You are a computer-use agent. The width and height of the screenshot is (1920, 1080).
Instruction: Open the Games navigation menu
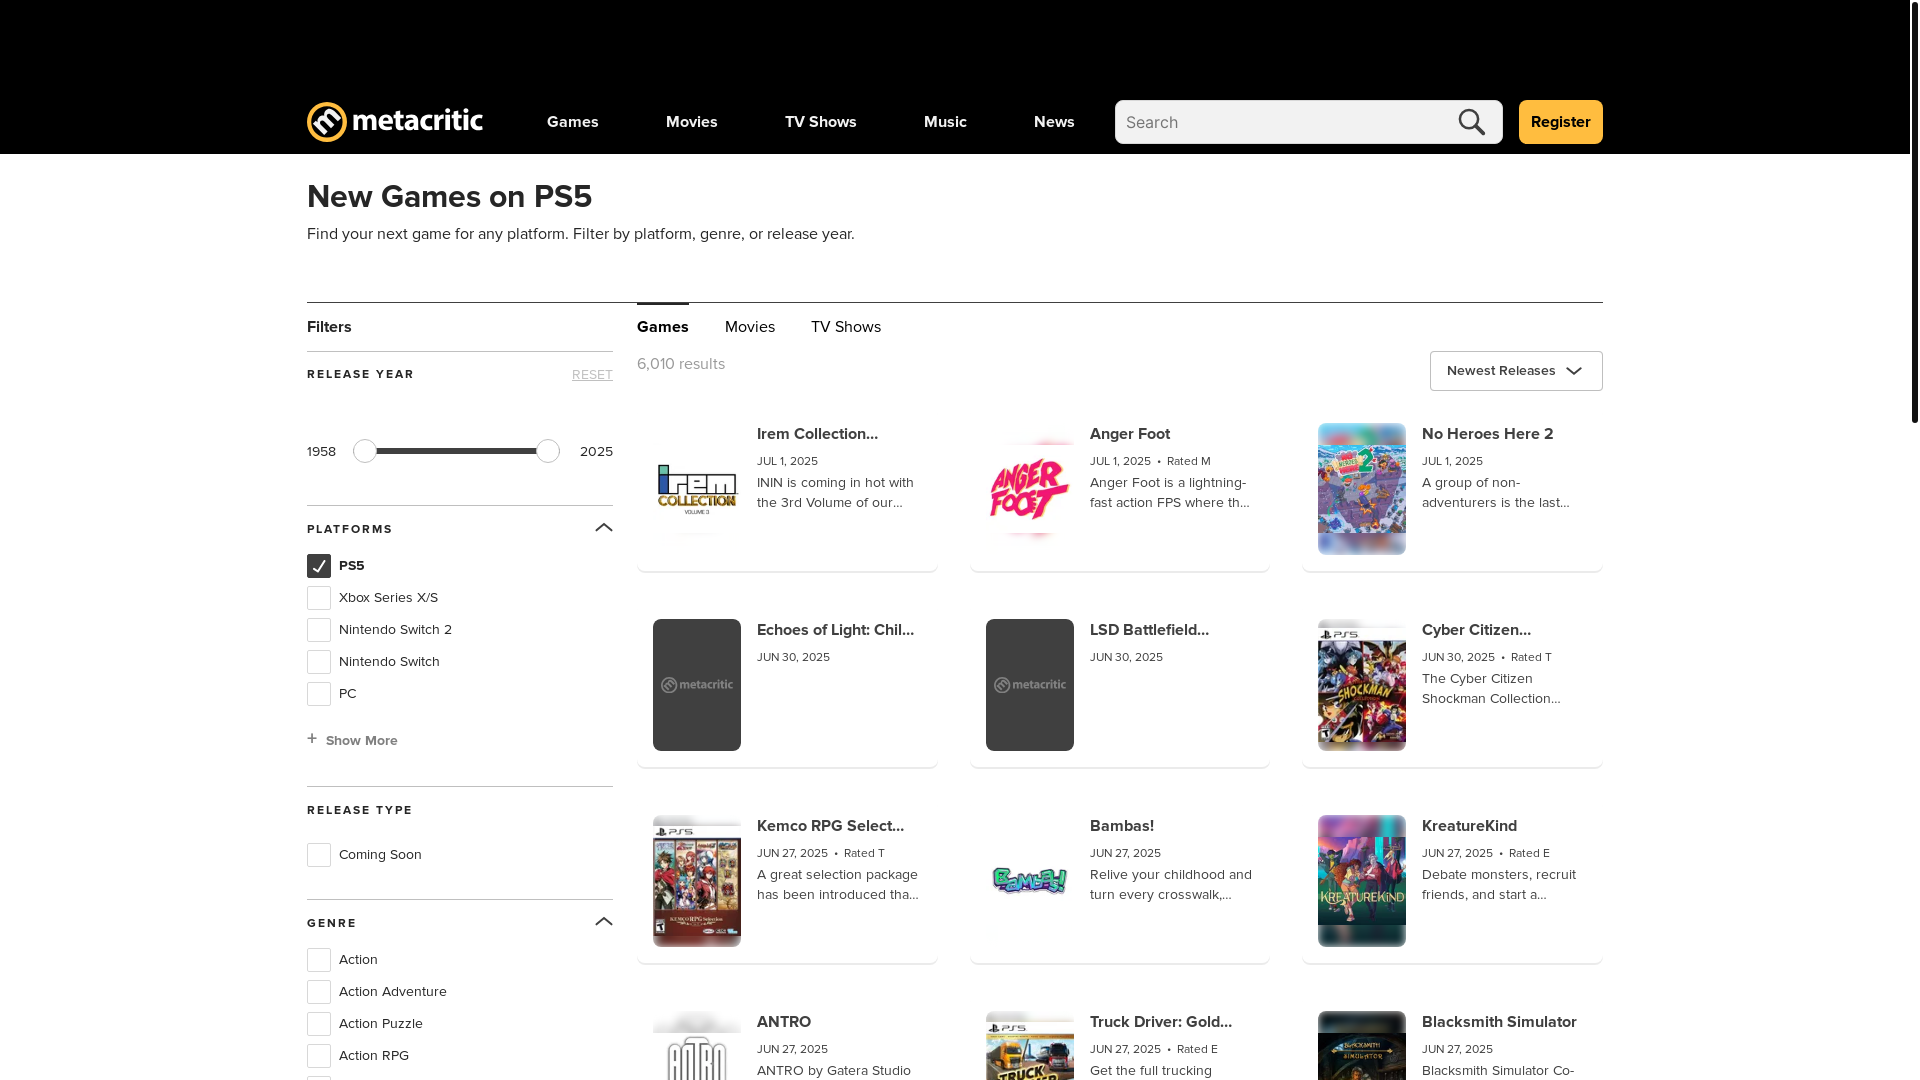click(x=573, y=122)
